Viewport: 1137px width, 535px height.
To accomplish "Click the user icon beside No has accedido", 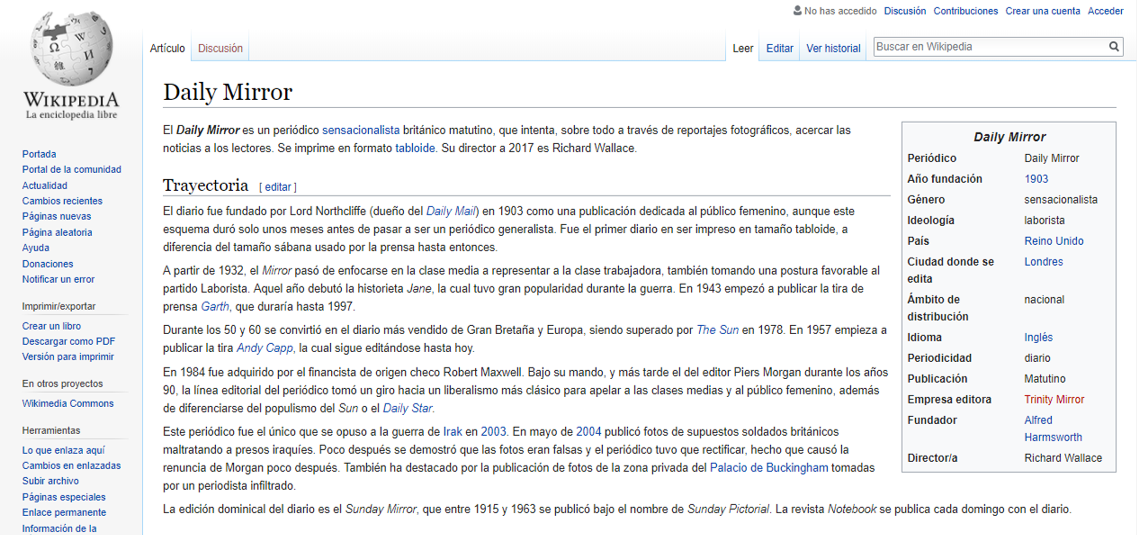I will [x=798, y=11].
